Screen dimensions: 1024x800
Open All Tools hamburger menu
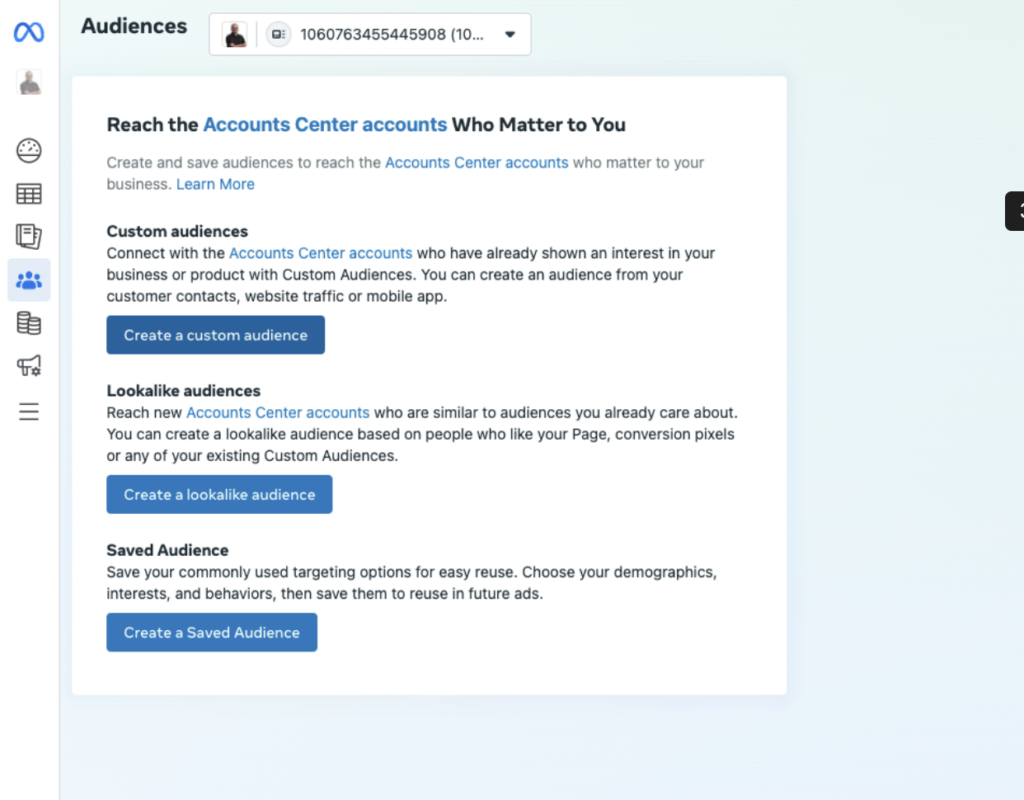[x=29, y=411]
